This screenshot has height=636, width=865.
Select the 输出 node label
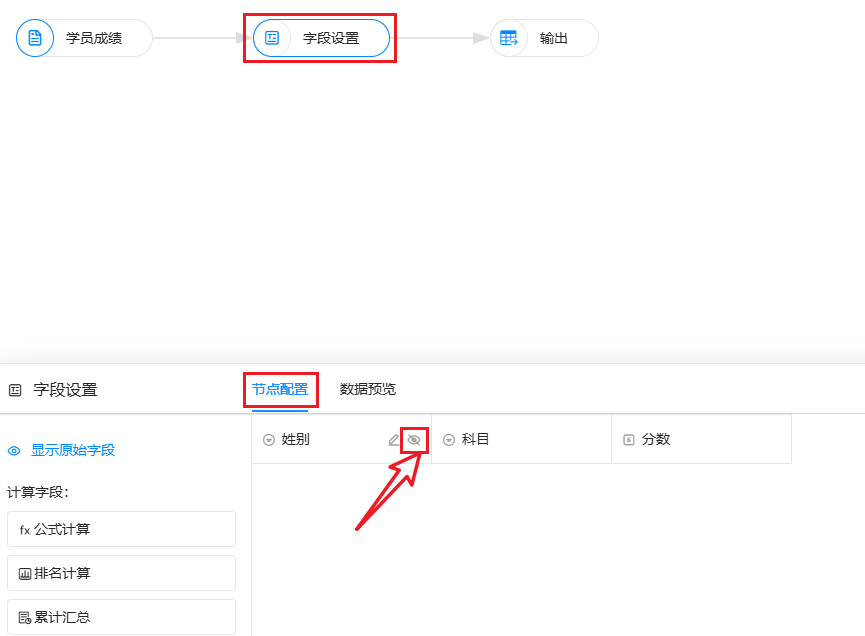click(x=554, y=38)
